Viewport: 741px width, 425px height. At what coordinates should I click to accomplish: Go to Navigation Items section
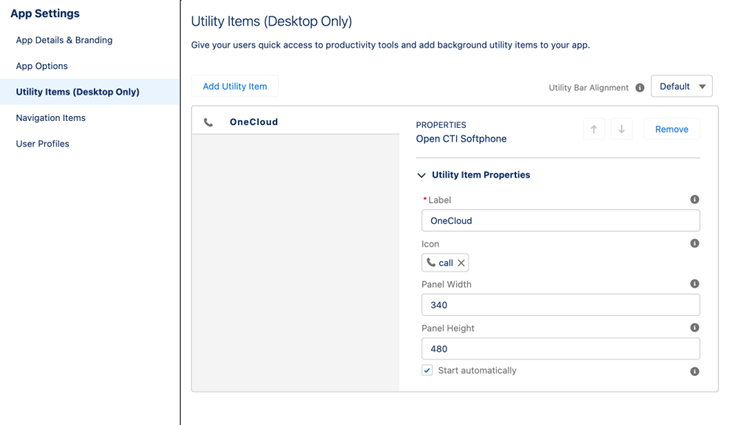(x=51, y=118)
